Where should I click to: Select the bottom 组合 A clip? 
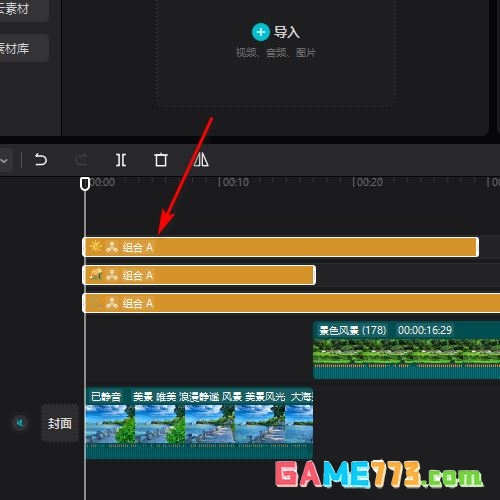pyautogui.click(x=291, y=303)
